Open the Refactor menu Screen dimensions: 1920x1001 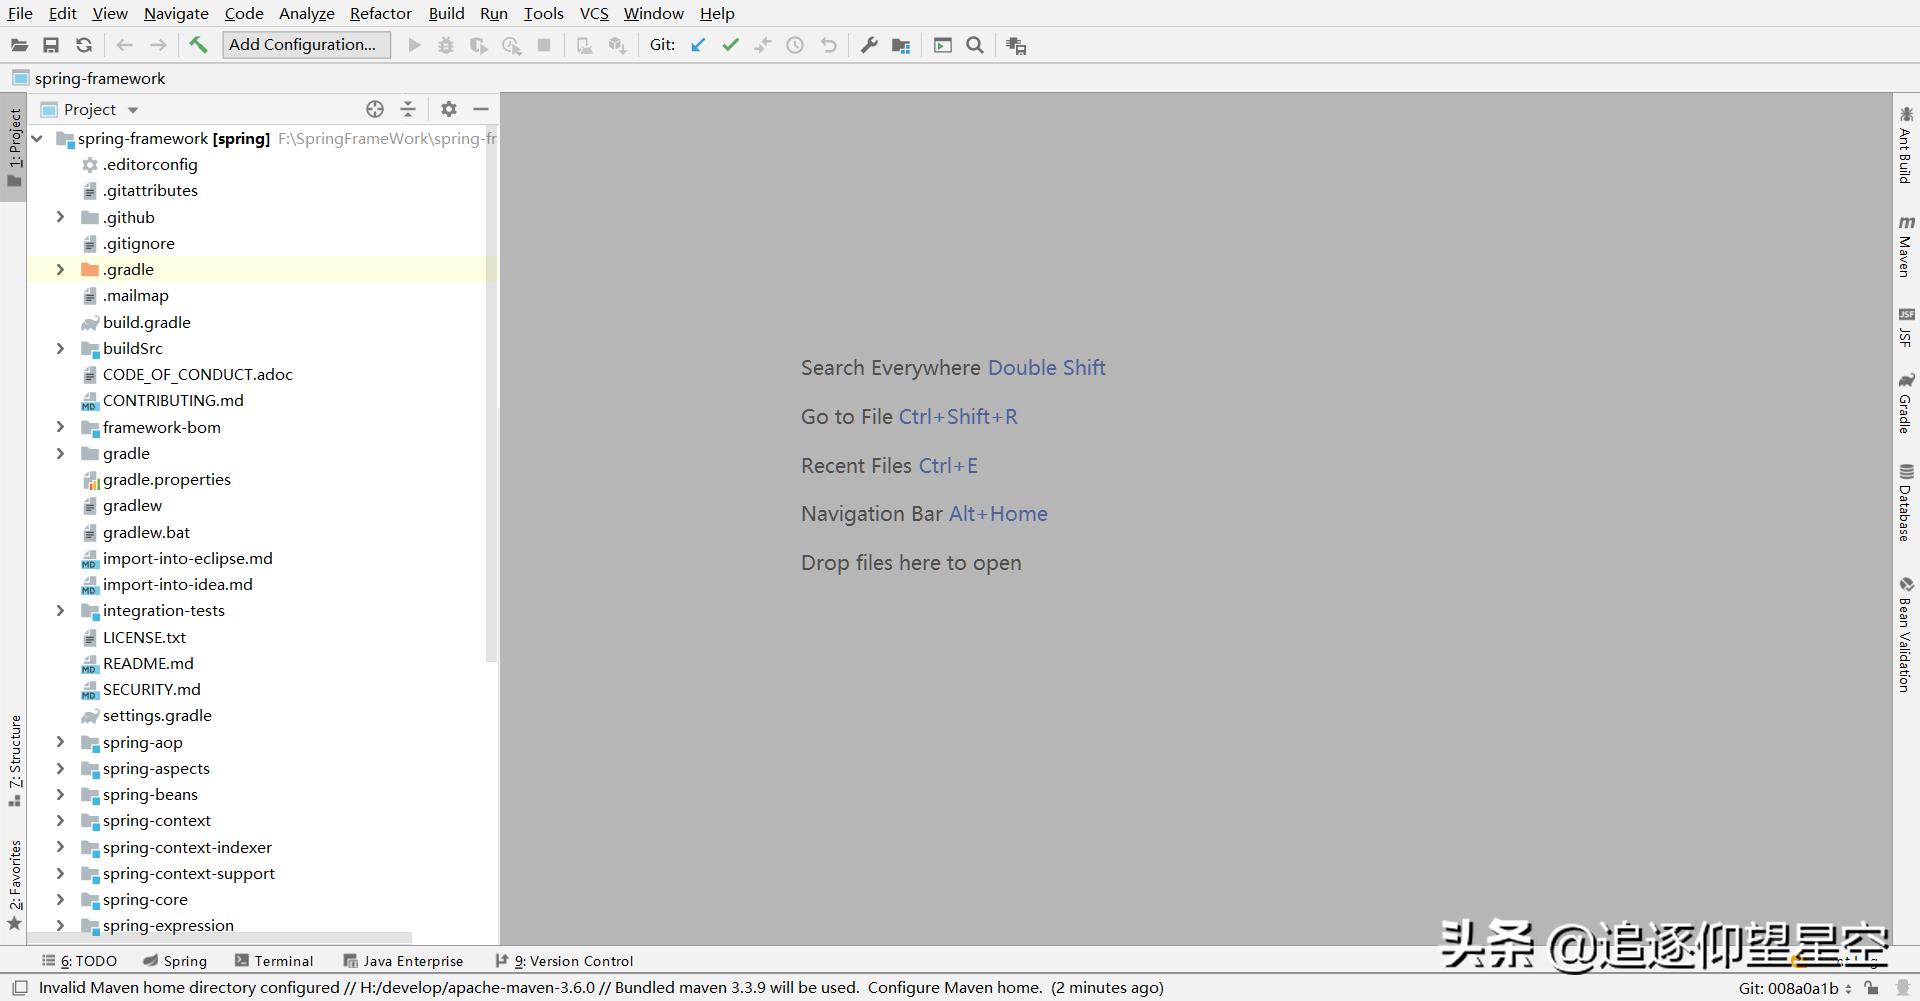tap(380, 13)
